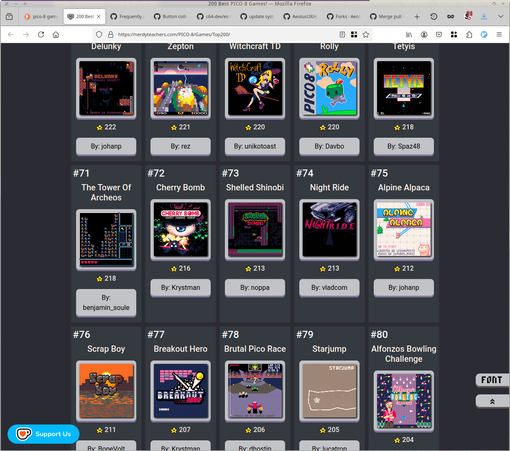Open author link By: unikotoast
This screenshot has width=510, height=451.
coord(255,146)
